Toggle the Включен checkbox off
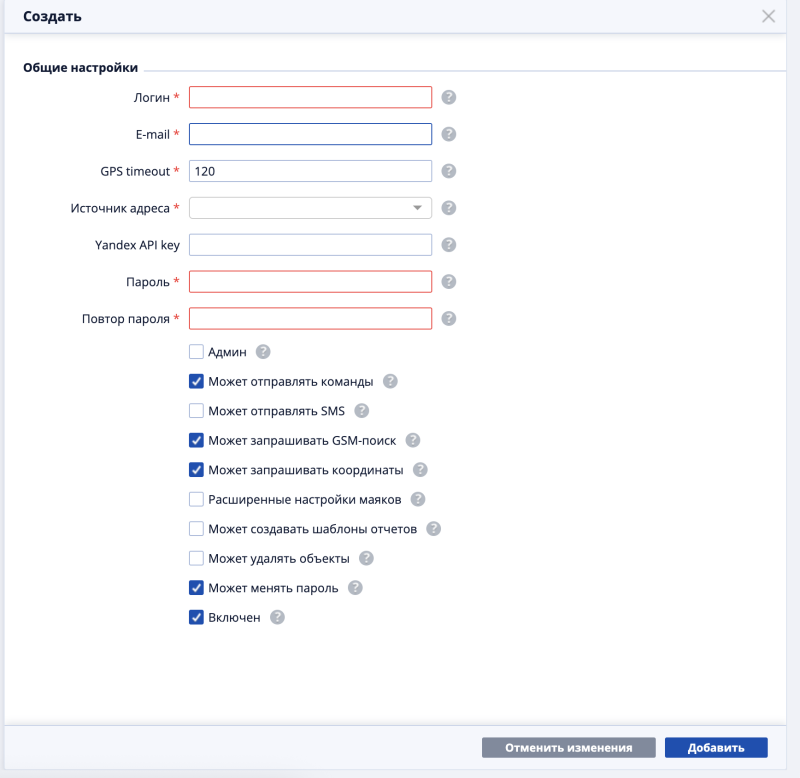 [196, 618]
